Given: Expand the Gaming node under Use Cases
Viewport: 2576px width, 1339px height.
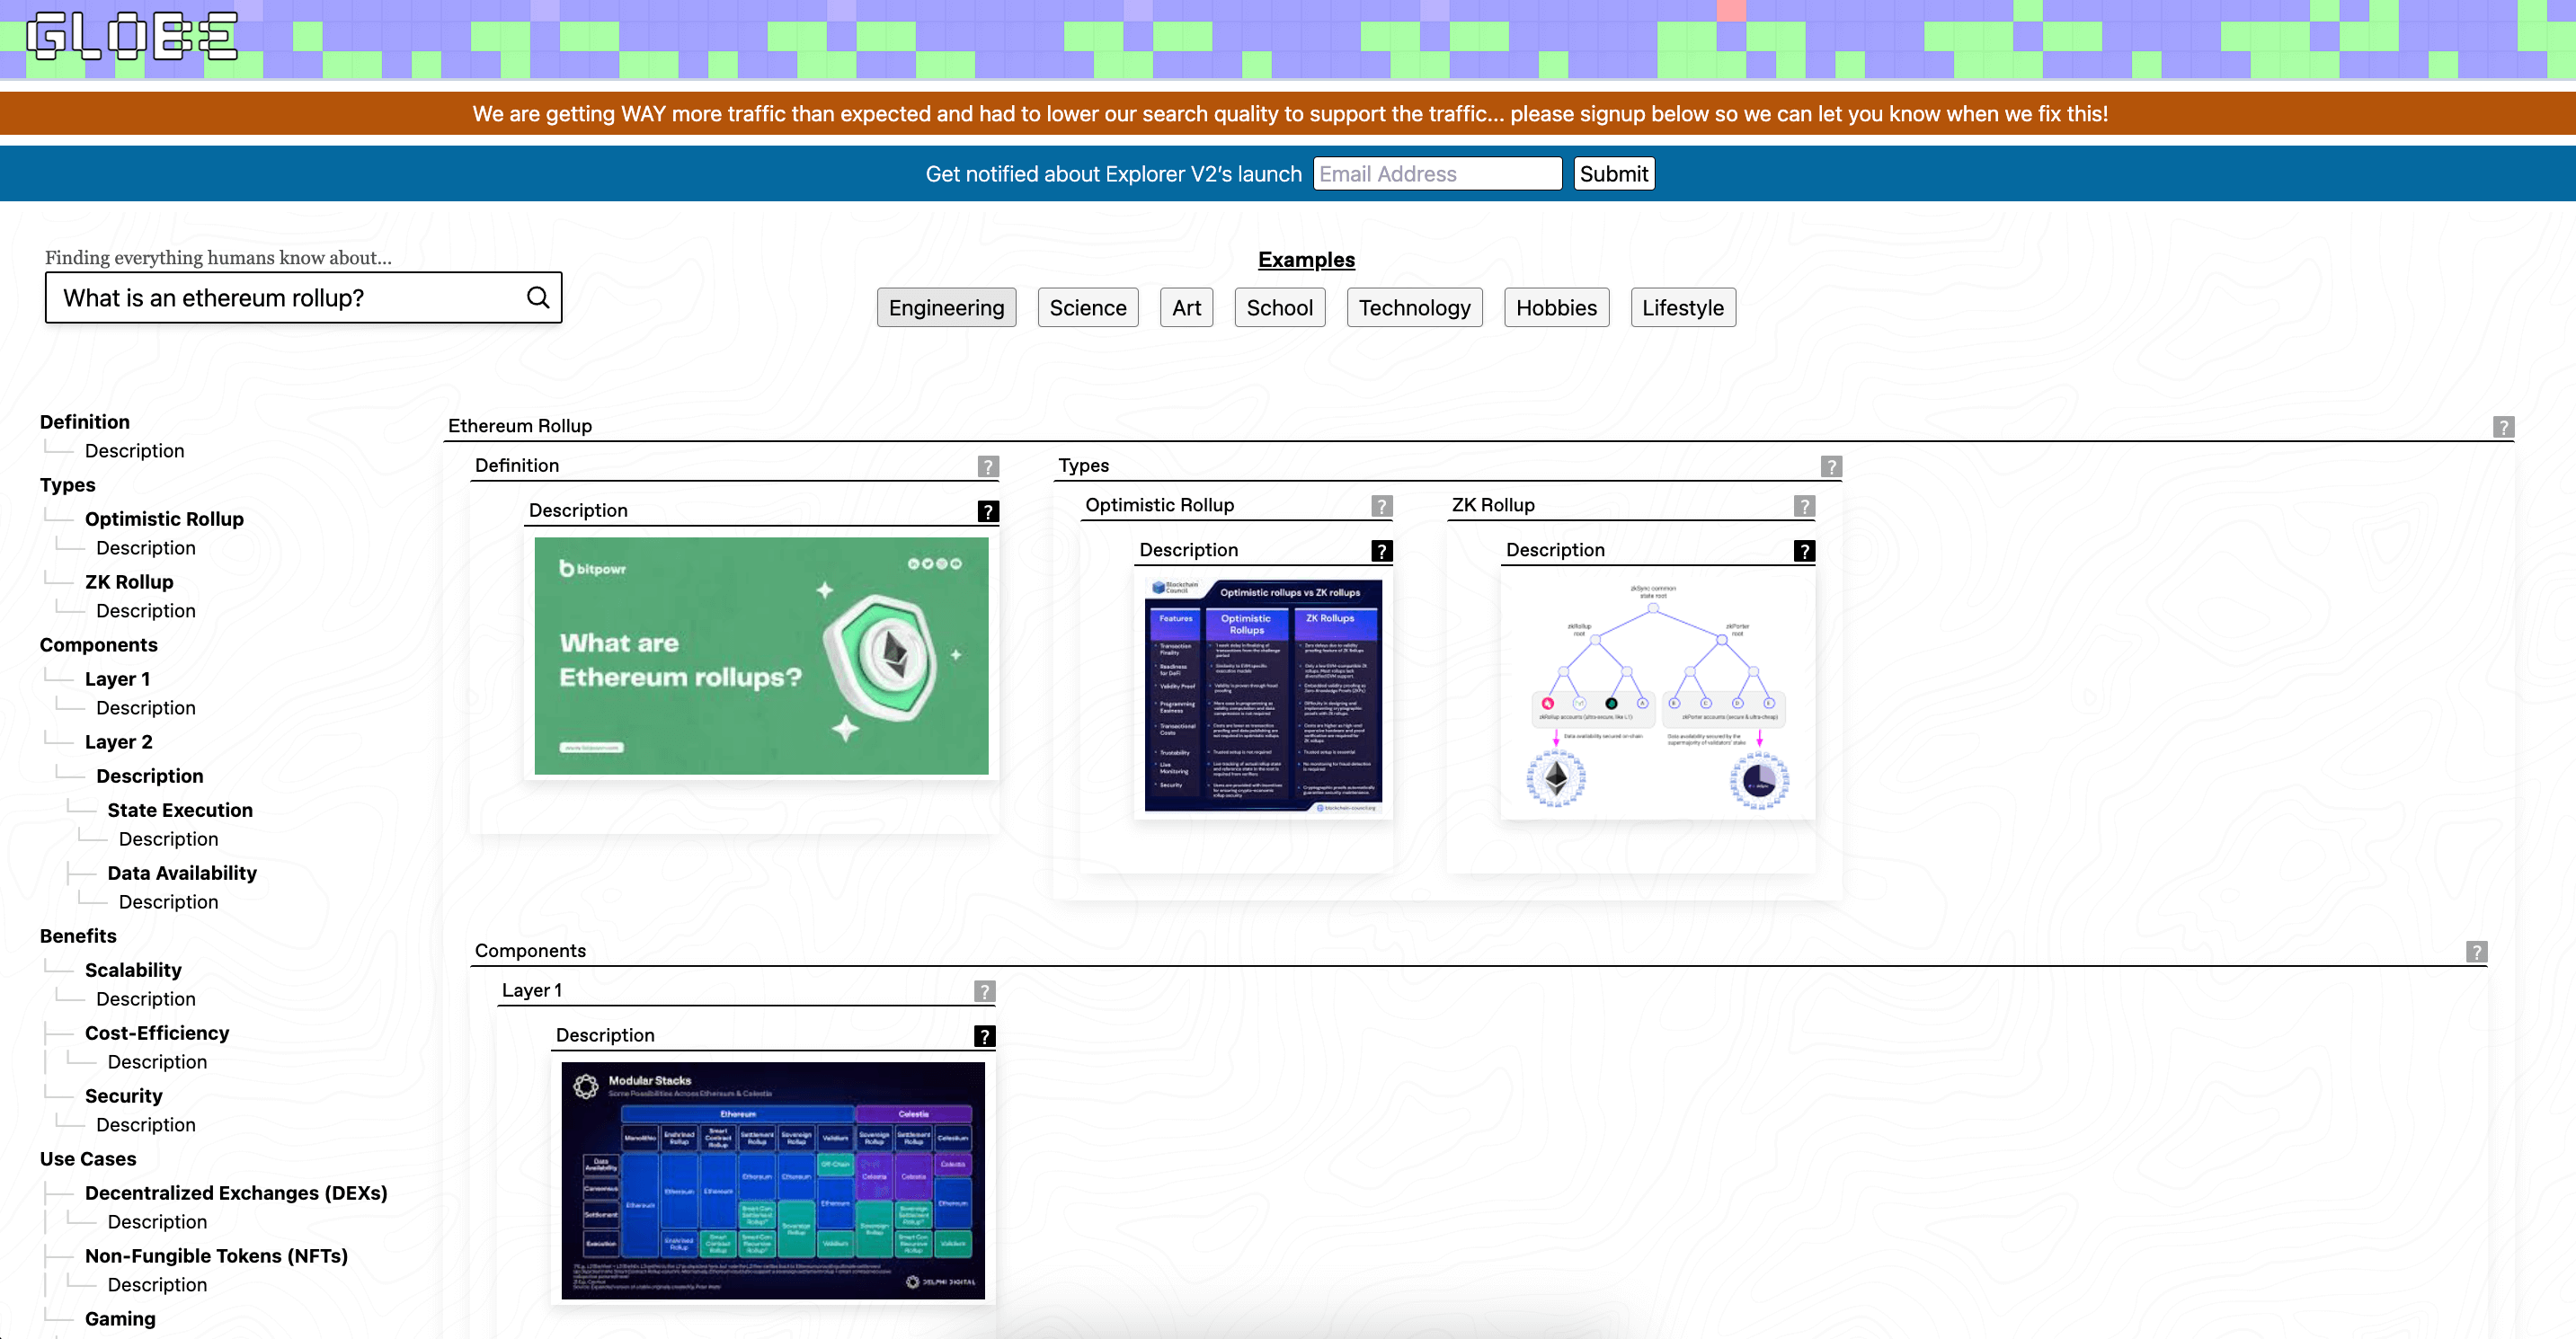Looking at the screenshot, I should point(120,1319).
